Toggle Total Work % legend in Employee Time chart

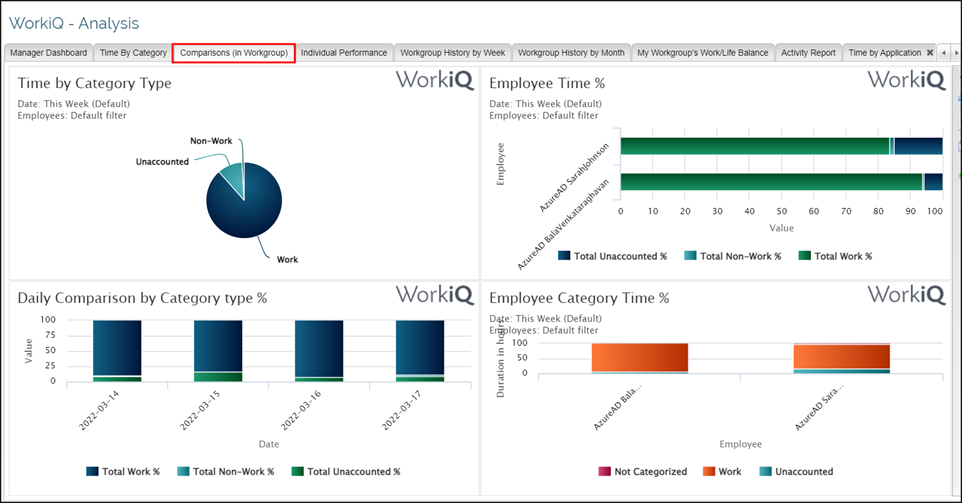click(834, 257)
